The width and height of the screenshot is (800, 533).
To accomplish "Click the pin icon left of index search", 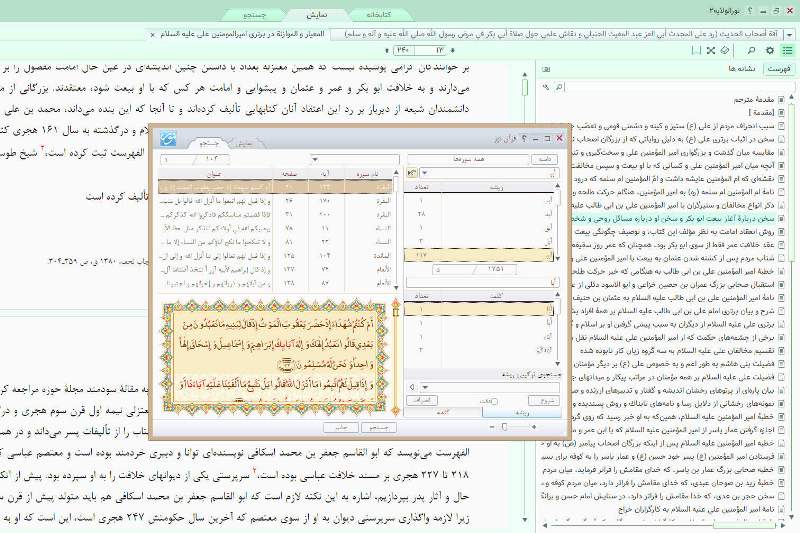I will [546, 87].
